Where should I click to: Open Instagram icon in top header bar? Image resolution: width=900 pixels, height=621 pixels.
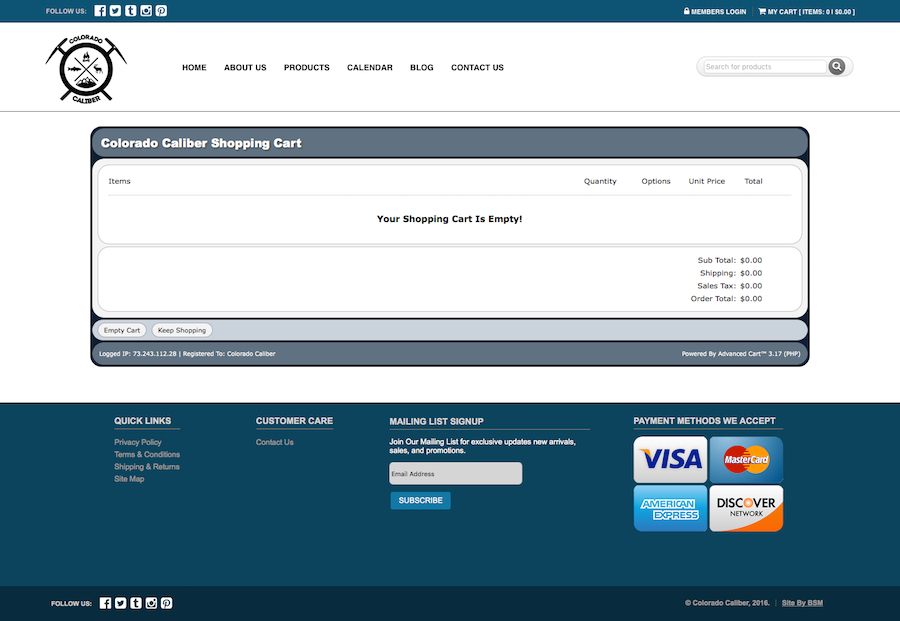click(146, 11)
